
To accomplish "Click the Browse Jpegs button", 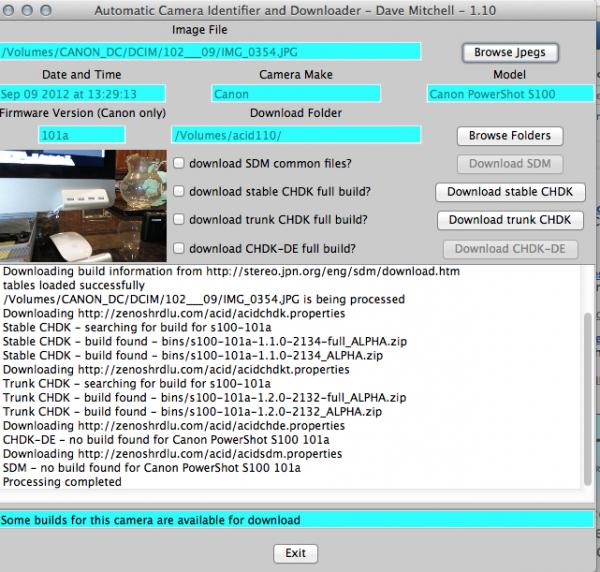I will pyautogui.click(x=510, y=52).
